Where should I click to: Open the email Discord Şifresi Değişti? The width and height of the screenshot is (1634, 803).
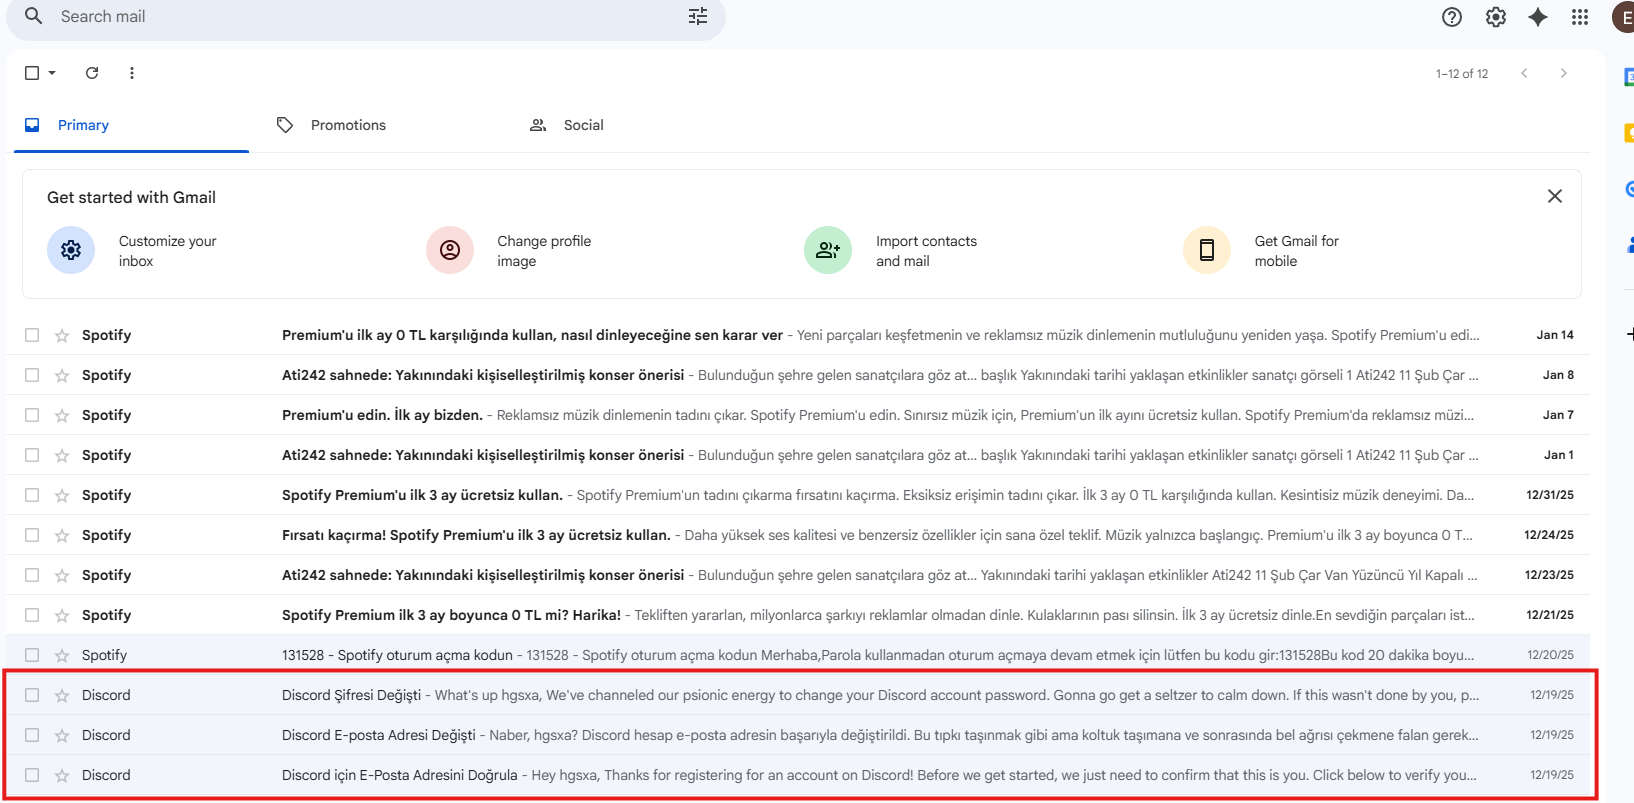798,695
